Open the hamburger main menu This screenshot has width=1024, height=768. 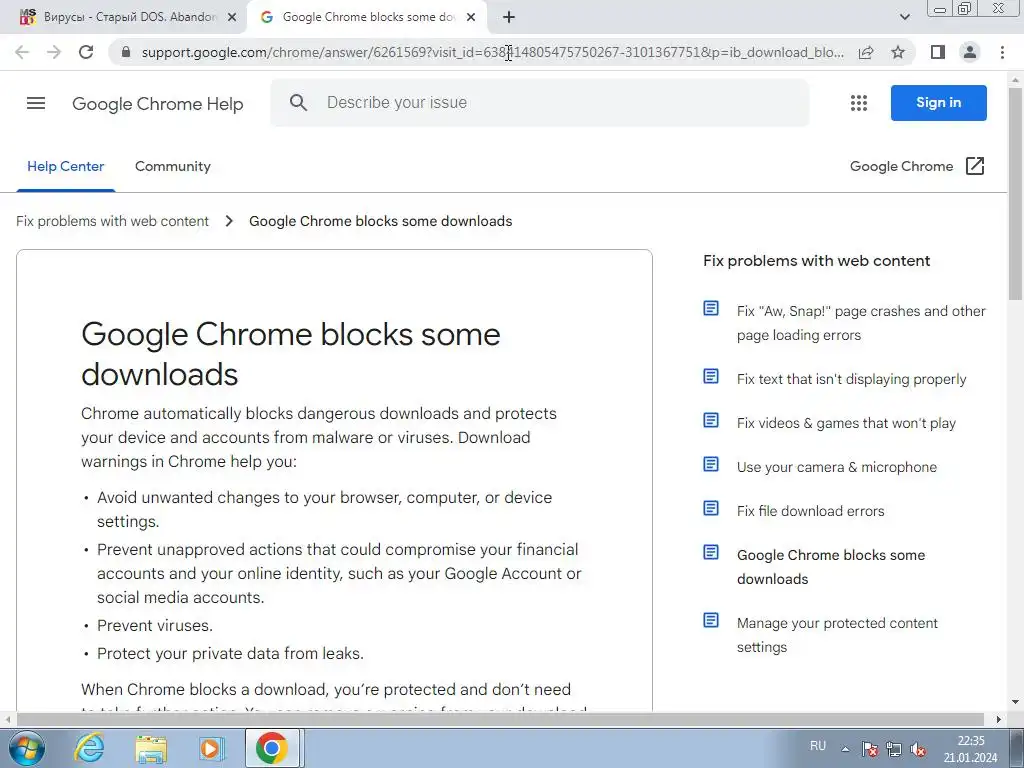(36, 103)
